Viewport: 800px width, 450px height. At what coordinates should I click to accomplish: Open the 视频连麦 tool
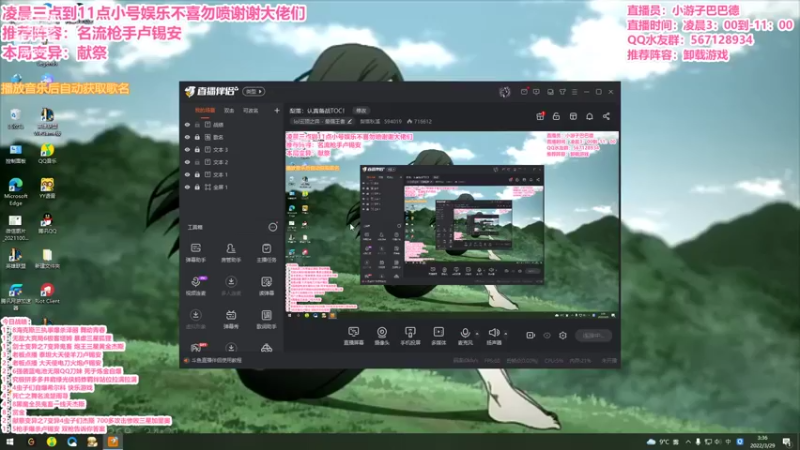click(x=195, y=286)
